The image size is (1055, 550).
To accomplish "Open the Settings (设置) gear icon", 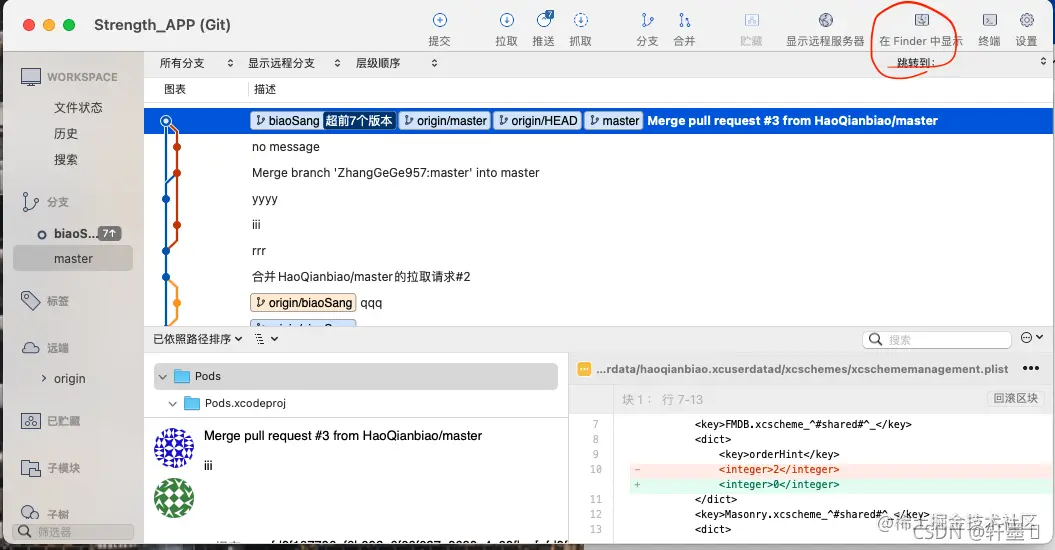I will click(1026, 20).
